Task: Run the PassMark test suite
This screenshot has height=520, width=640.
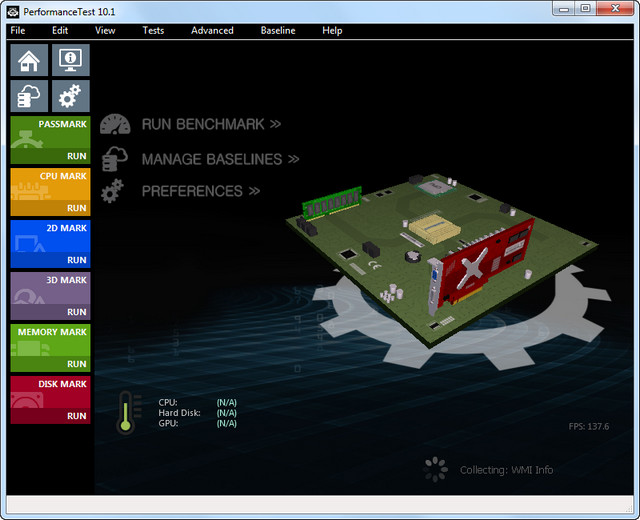Action: click(x=76, y=156)
